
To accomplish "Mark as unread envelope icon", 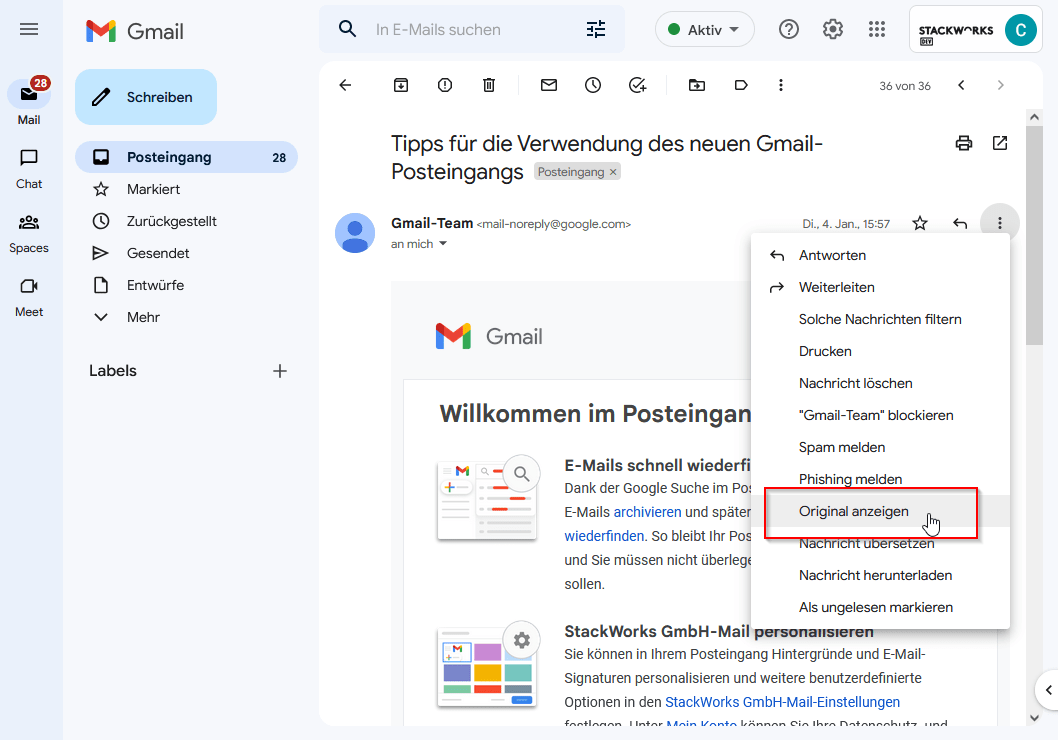I will pyautogui.click(x=549, y=85).
